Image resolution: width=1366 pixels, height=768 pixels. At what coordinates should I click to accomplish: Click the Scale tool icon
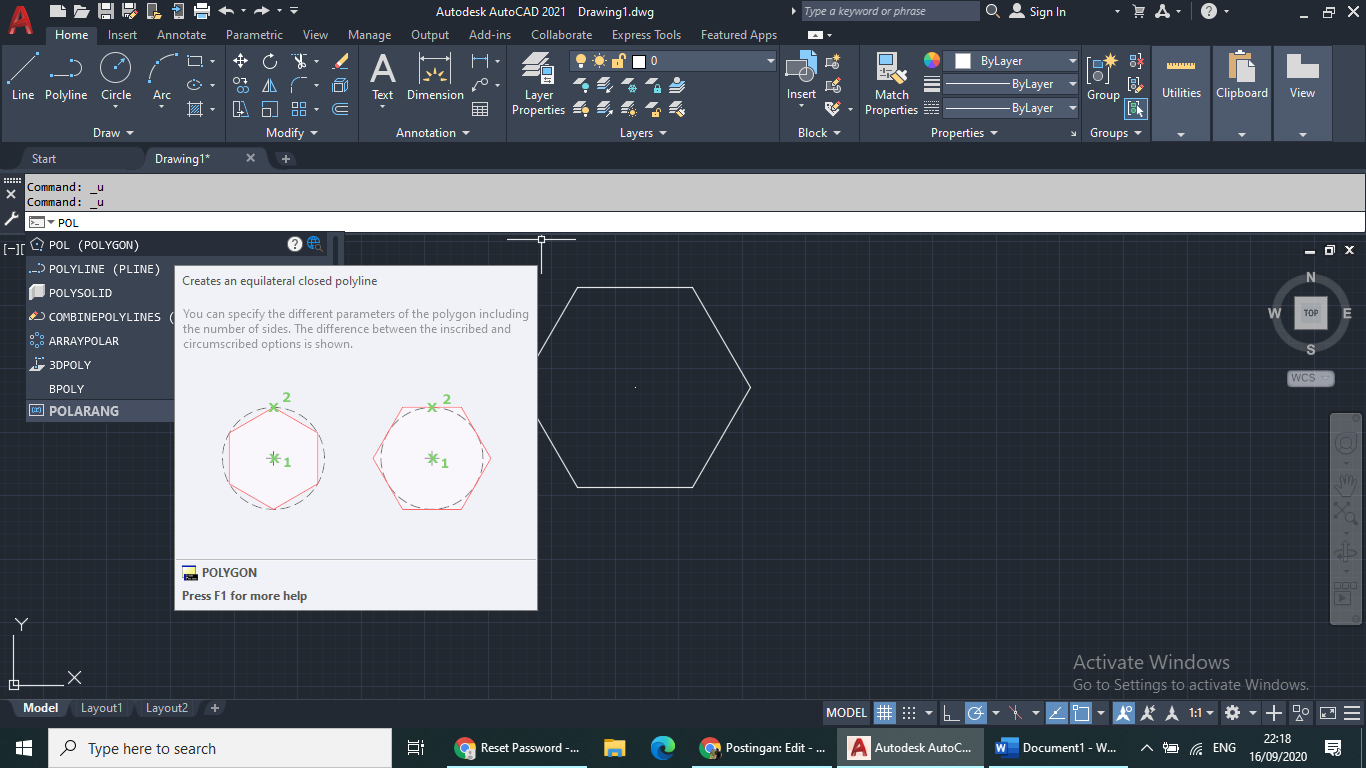270,109
